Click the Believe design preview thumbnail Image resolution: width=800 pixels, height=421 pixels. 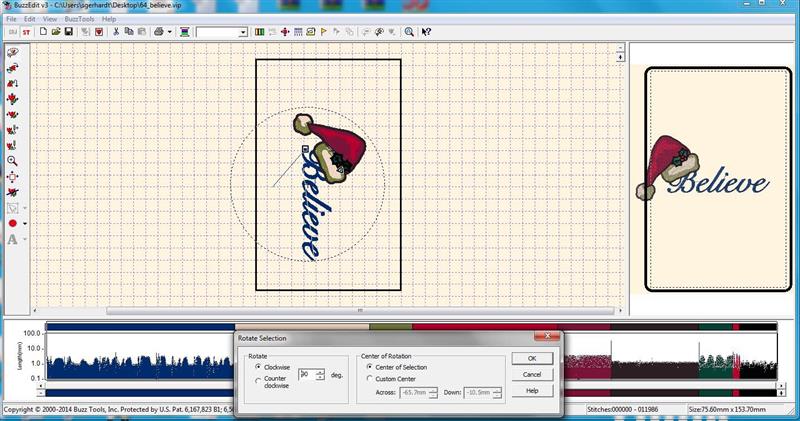[x=718, y=180]
